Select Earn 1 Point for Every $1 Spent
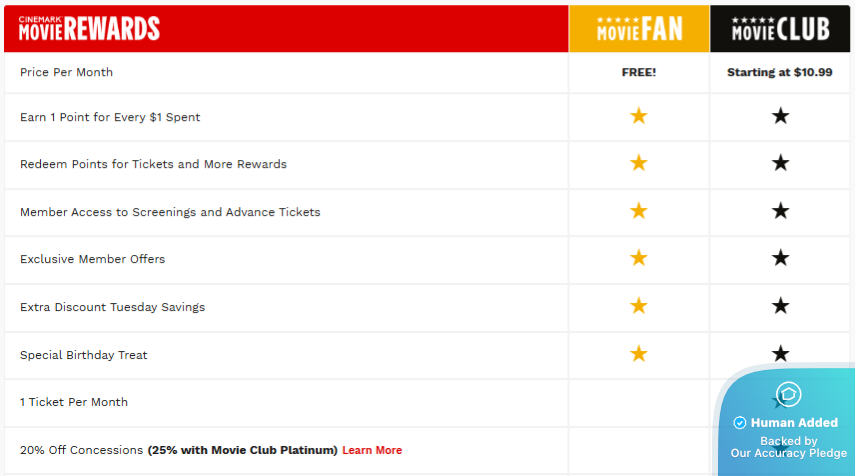The image size is (855, 476). [x=110, y=117]
